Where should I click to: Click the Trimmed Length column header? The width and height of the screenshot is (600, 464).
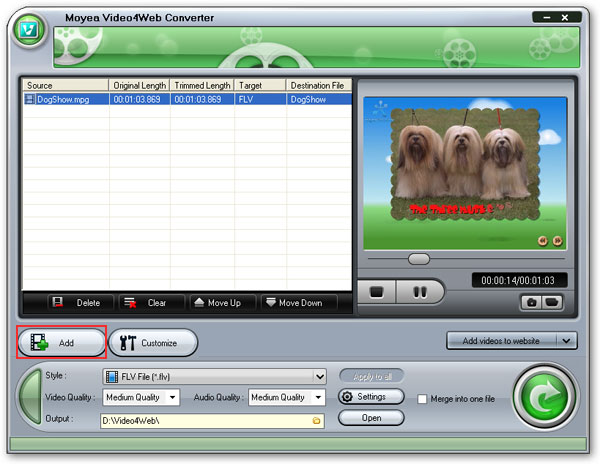tap(202, 85)
